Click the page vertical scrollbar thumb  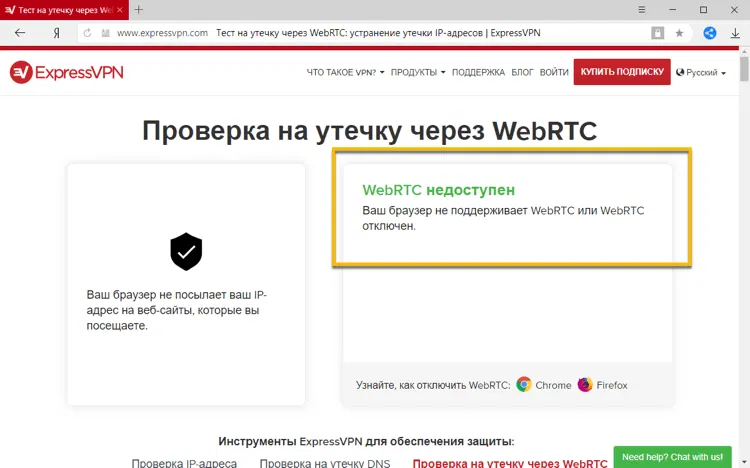click(744, 69)
